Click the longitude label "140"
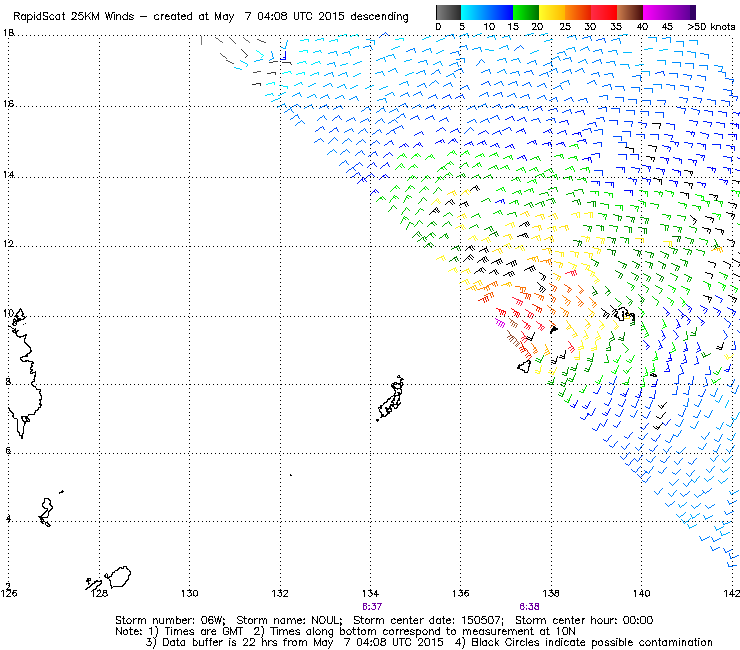Image resolution: width=740 pixels, height=650 pixels. coord(641,593)
